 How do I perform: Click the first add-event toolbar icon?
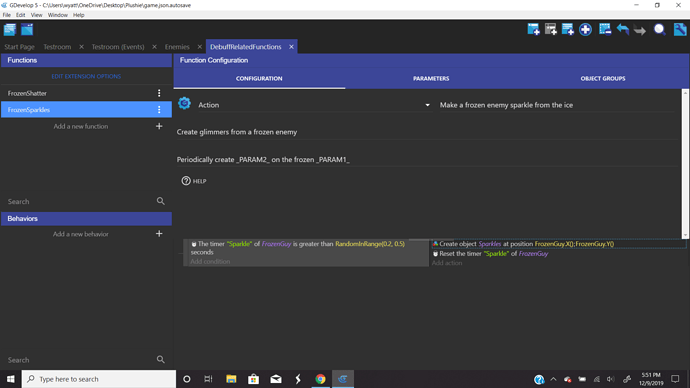(x=533, y=29)
